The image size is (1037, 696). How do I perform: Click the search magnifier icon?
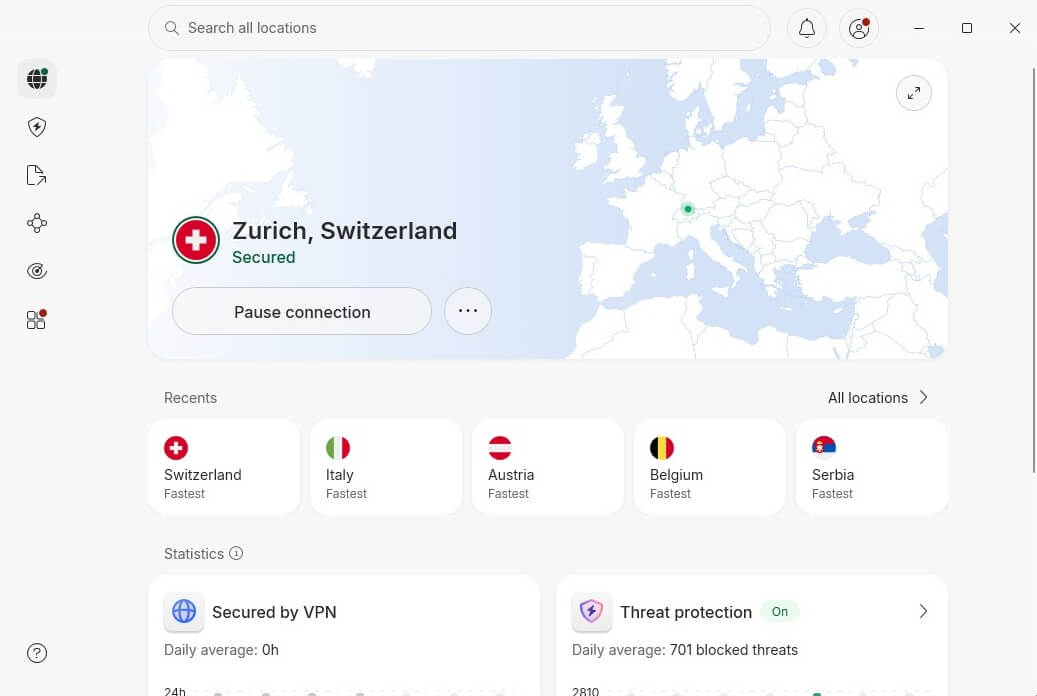pos(172,28)
